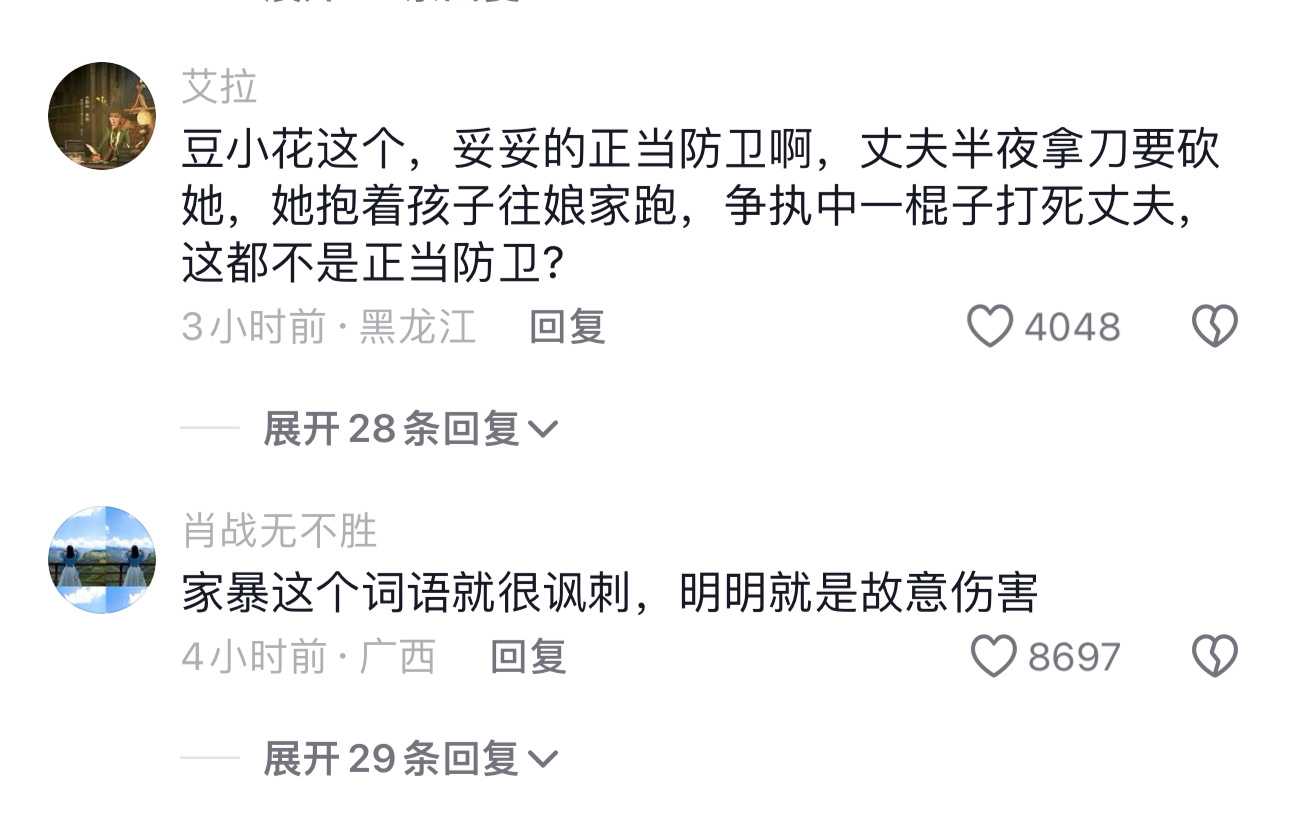Click the 4小时前·广西 timestamp
1290x815 pixels.
pos(308,656)
